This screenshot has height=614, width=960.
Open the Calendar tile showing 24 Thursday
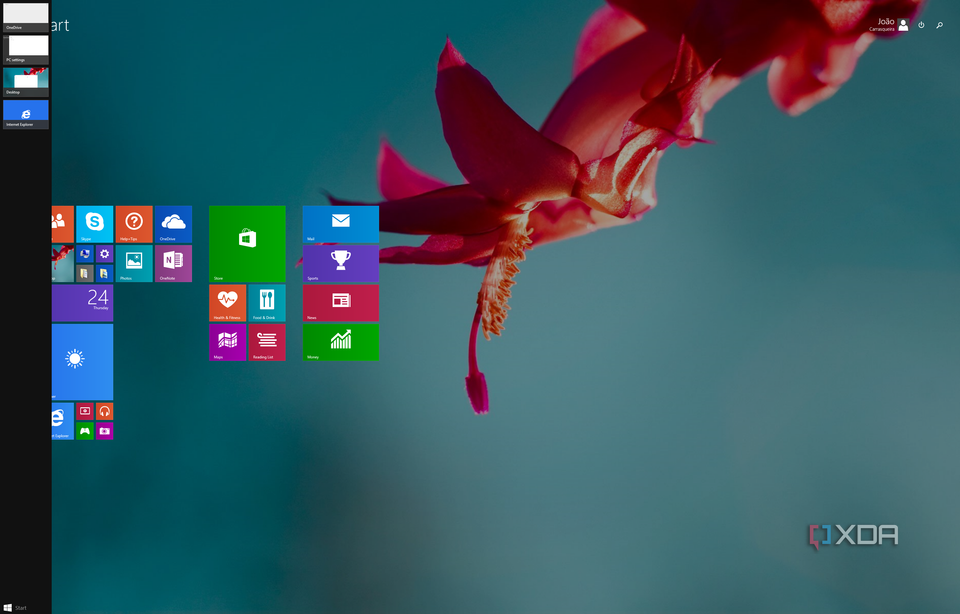click(x=83, y=302)
